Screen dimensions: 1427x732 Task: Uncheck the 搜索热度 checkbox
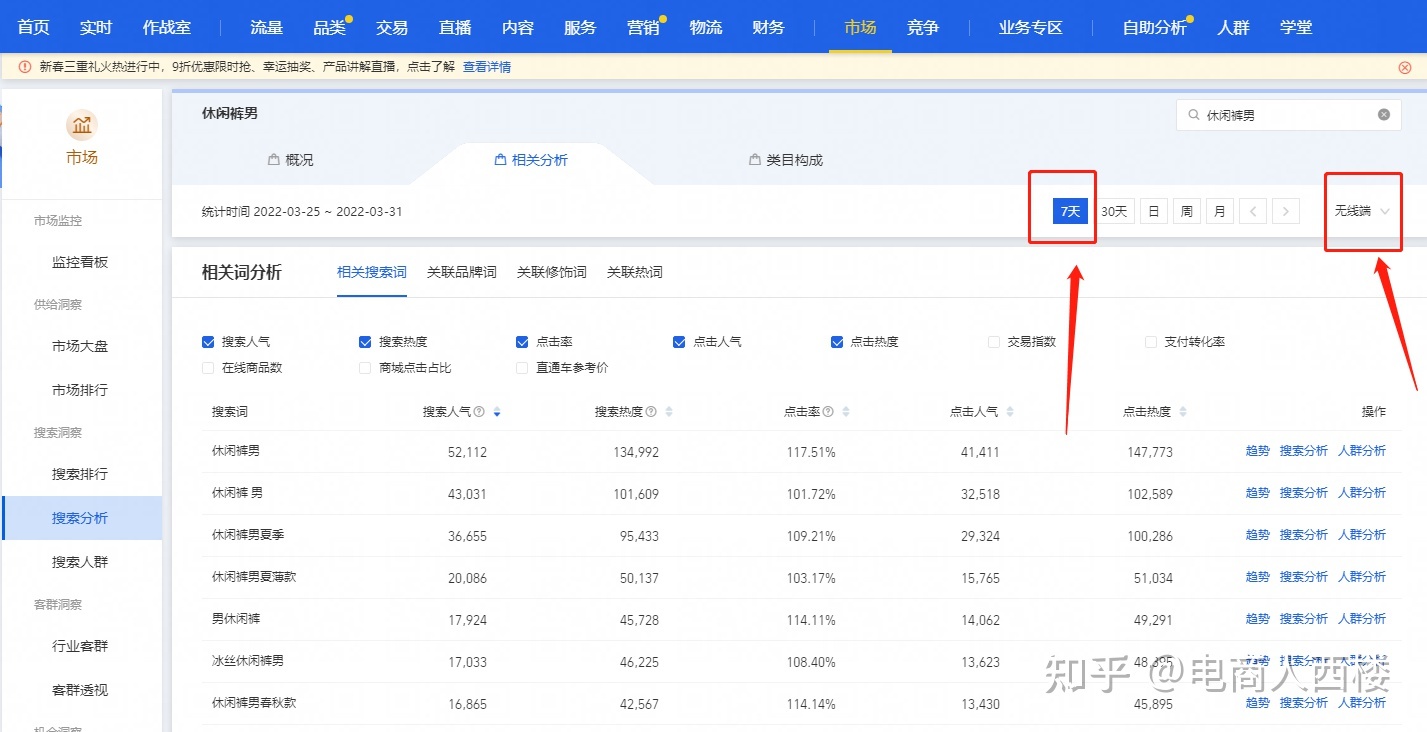point(365,342)
